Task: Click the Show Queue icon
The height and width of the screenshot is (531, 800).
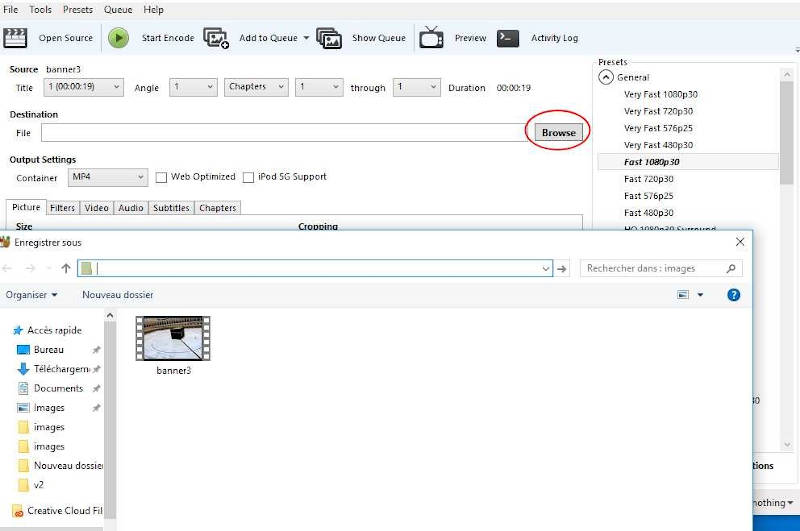Action: pos(329,38)
